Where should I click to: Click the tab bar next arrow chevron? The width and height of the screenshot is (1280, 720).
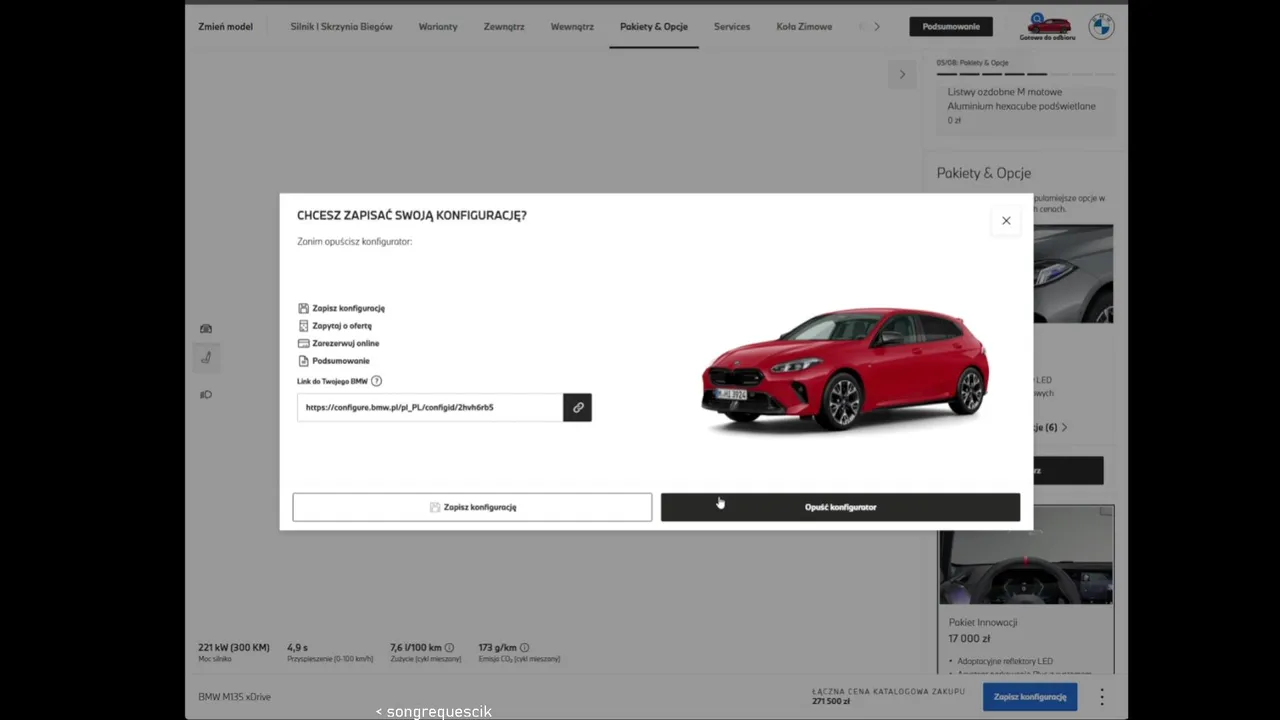click(877, 26)
